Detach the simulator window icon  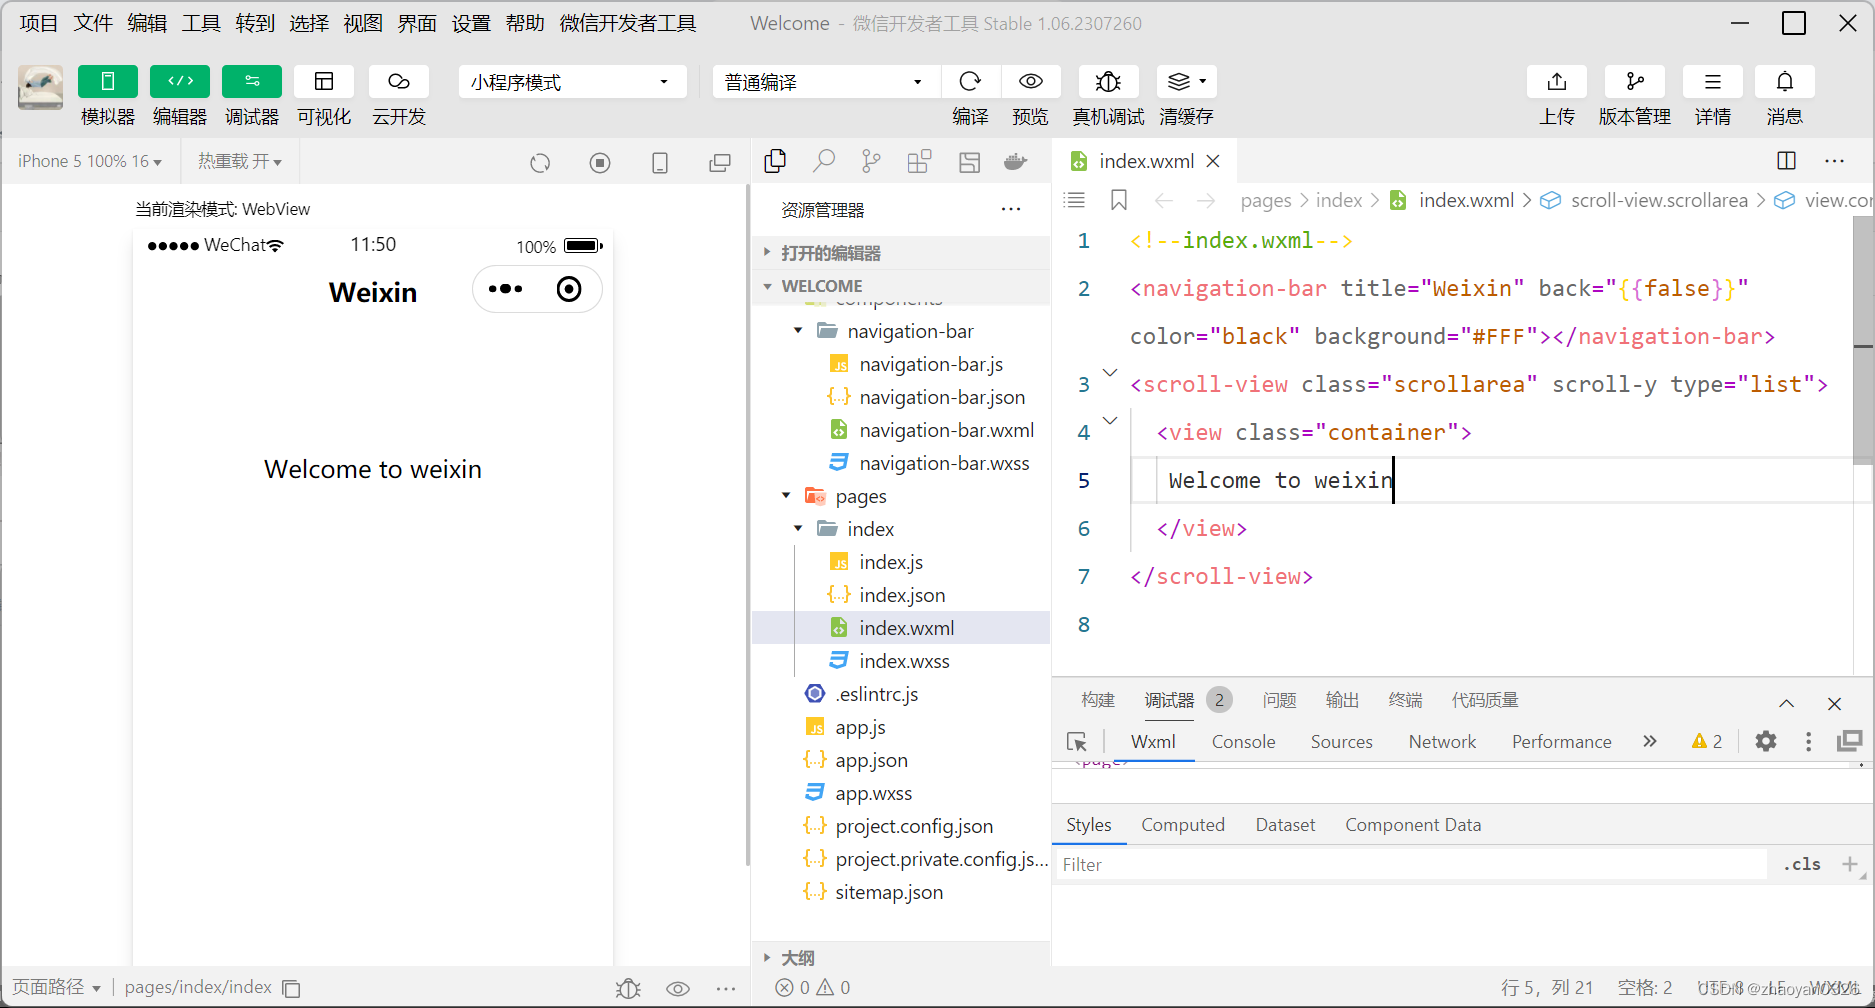[720, 163]
